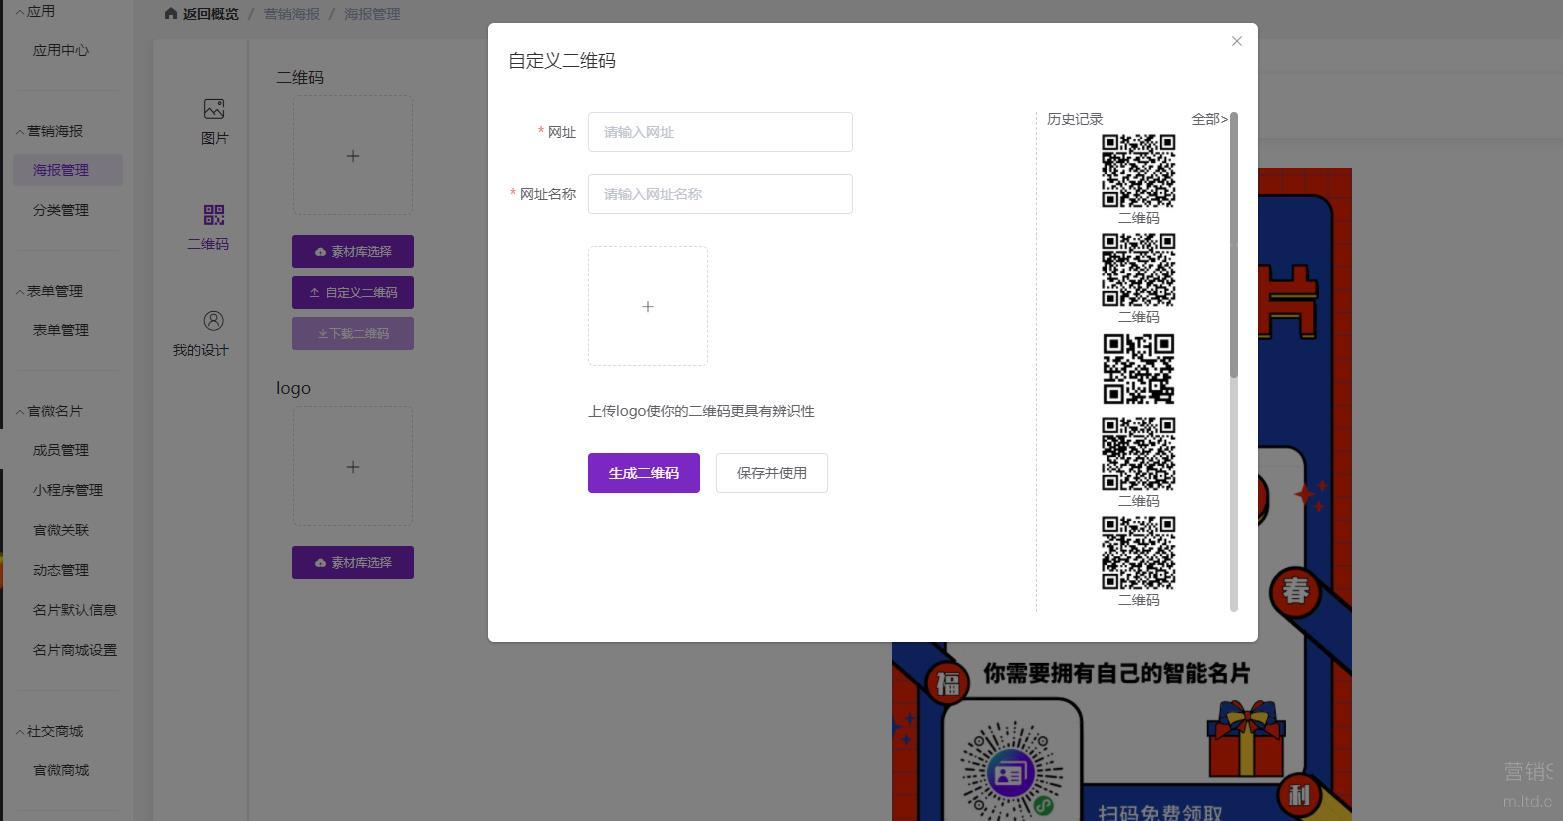
Task: Collapse the 应用 sidebar group
Action: (35, 12)
